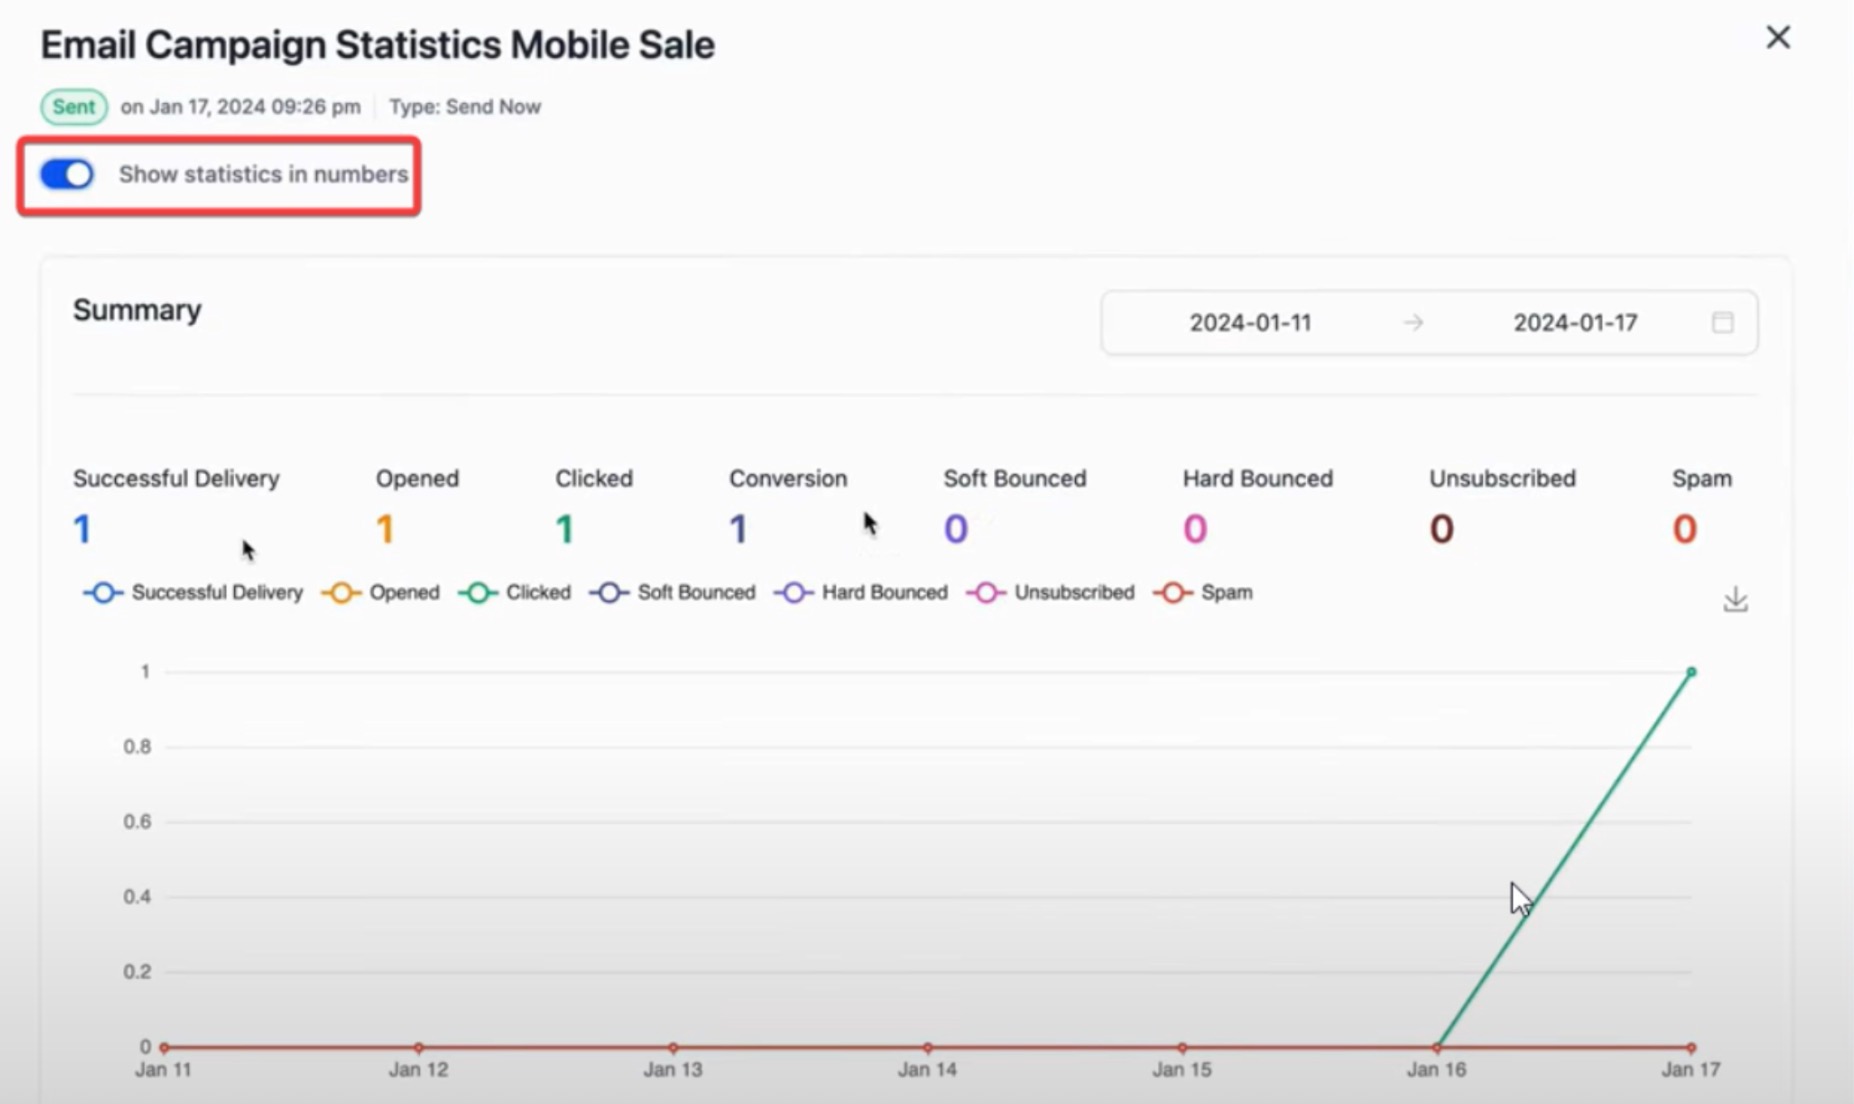The height and width of the screenshot is (1104, 1854).
Task: Toggle Show statistics in numbers switch
Action: pos(67,175)
